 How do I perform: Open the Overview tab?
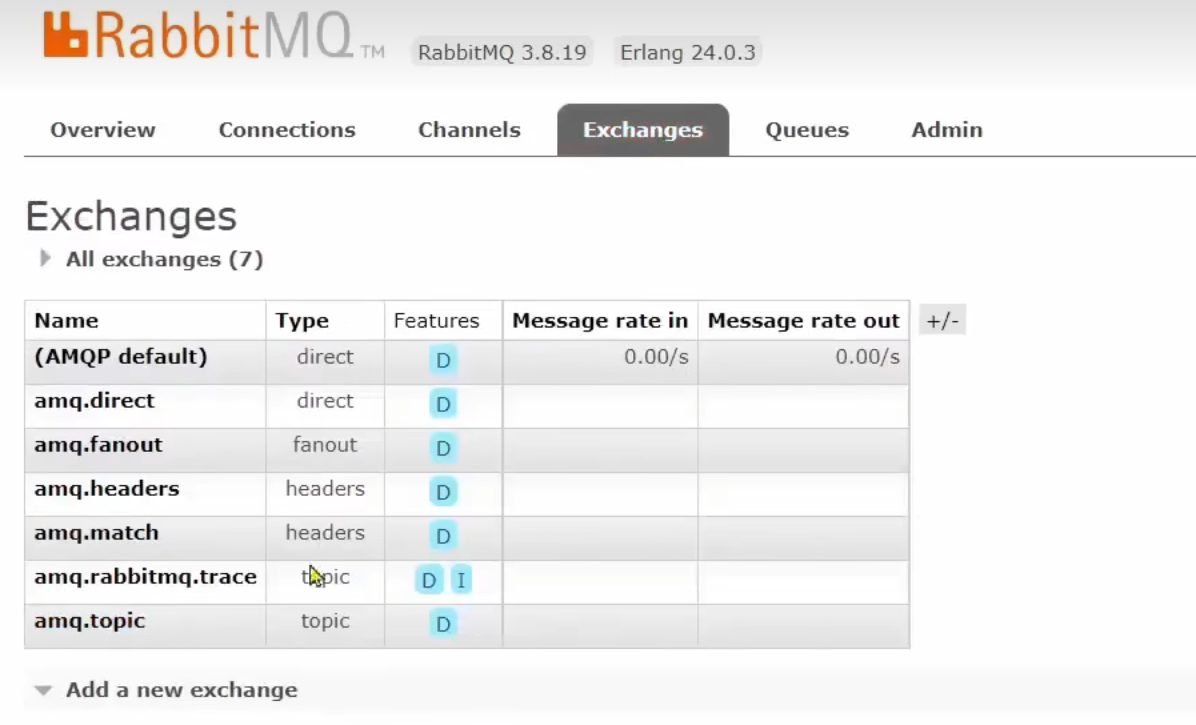103,130
